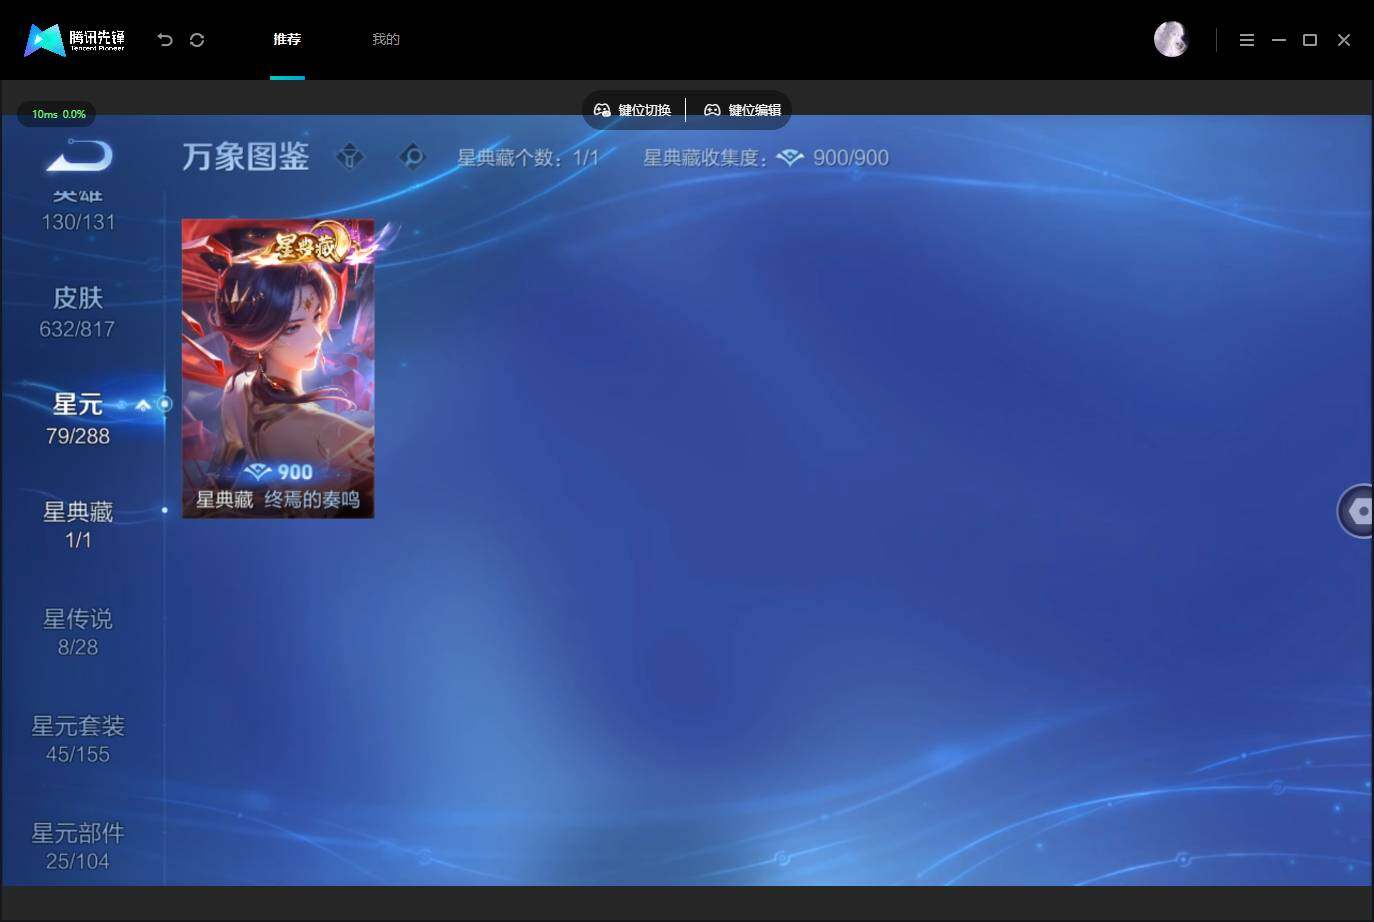Viewport: 1374px width, 922px height.
Task: Click the Tencent Pioneer logo
Action: pyautogui.click(x=75, y=40)
